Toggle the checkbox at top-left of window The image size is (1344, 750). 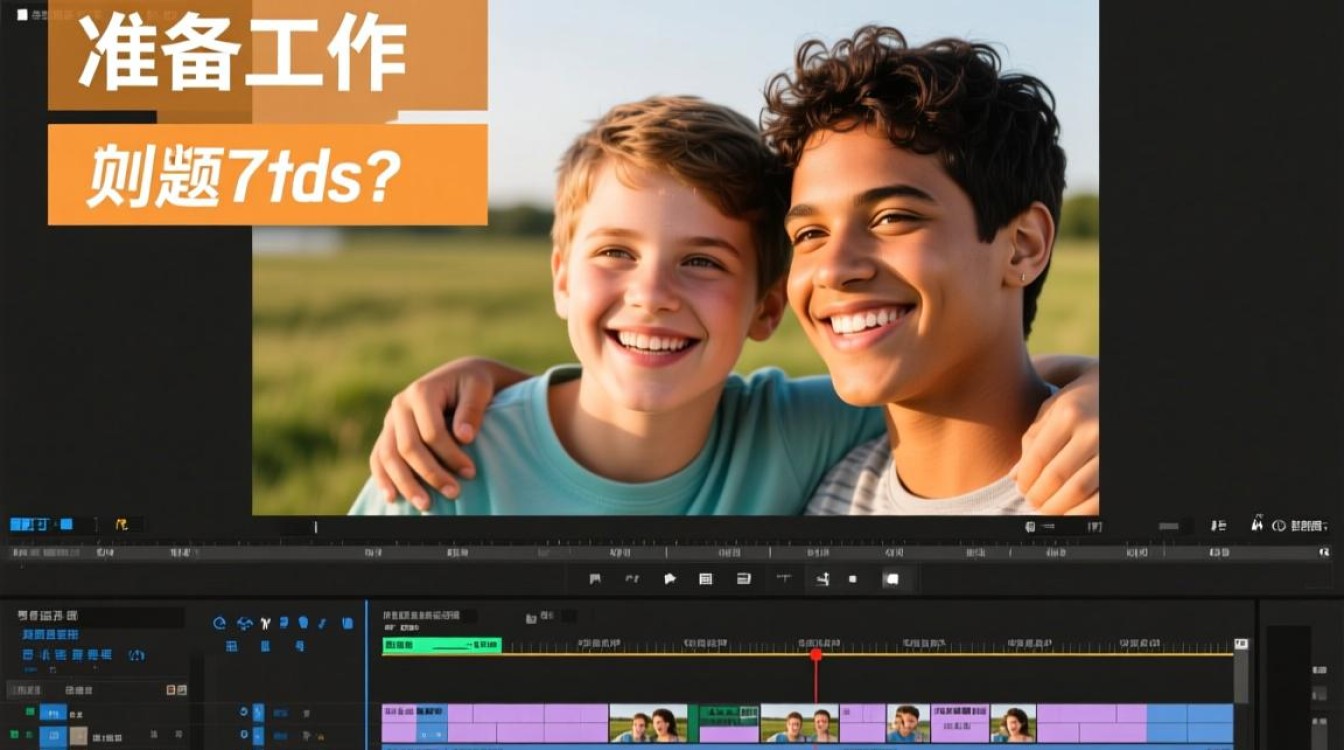click(23, 15)
